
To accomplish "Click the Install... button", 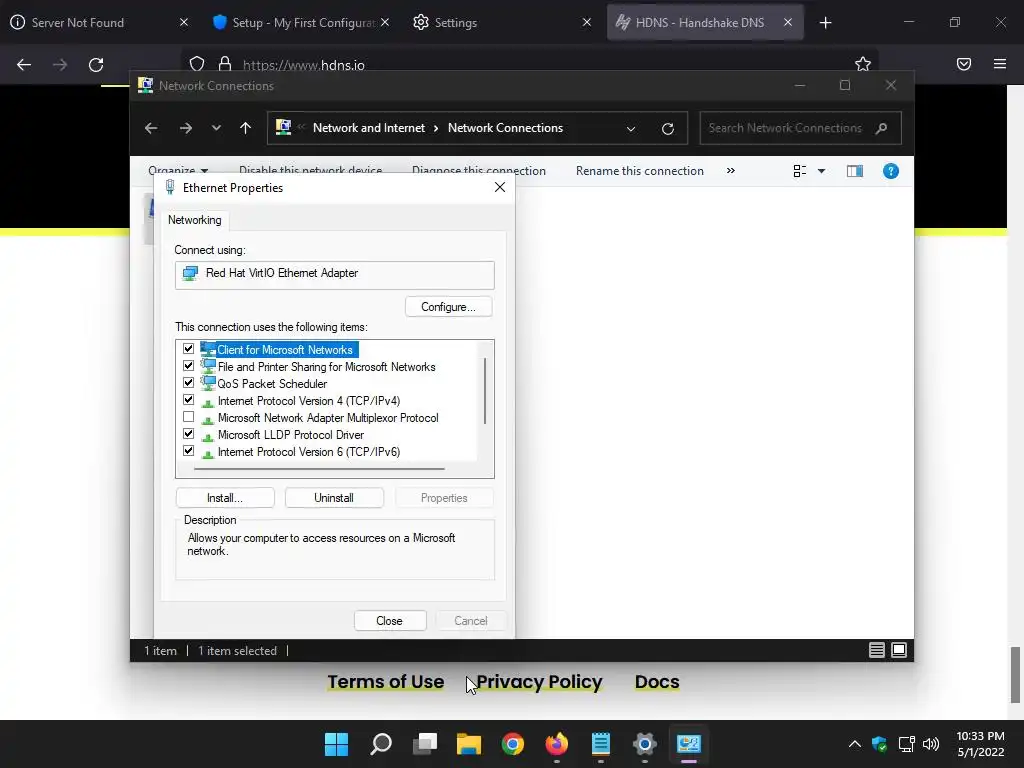I will pos(225,498).
